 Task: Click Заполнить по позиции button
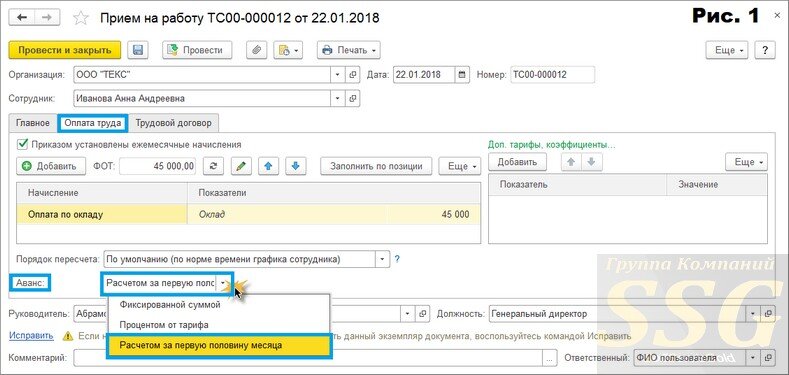click(x=376, y=166)
